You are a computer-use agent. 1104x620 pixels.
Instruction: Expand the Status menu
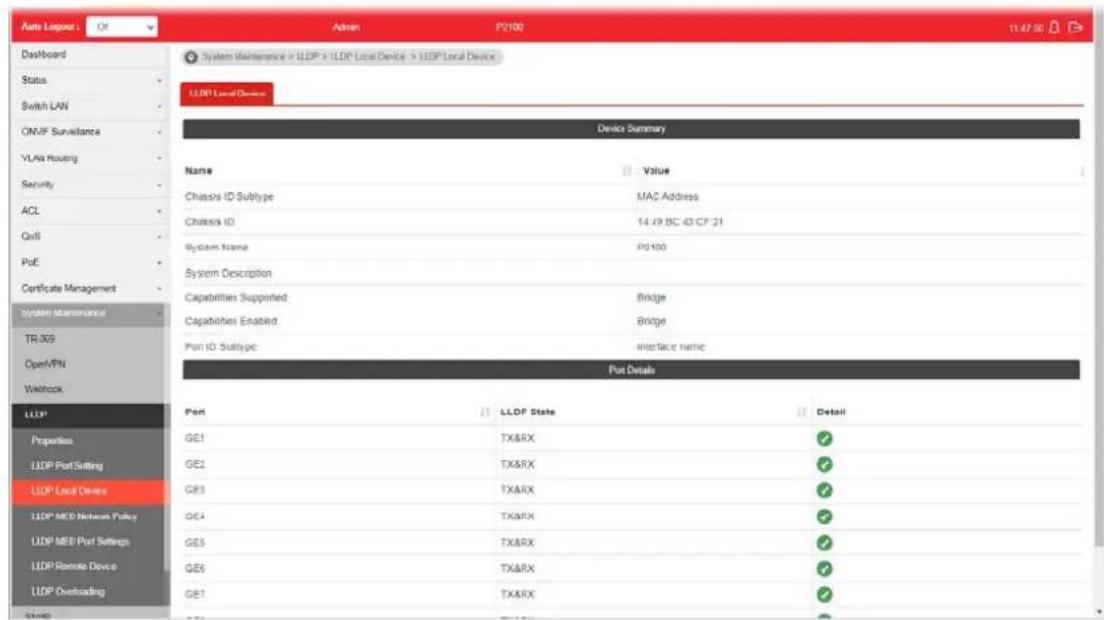pos(90,80)
